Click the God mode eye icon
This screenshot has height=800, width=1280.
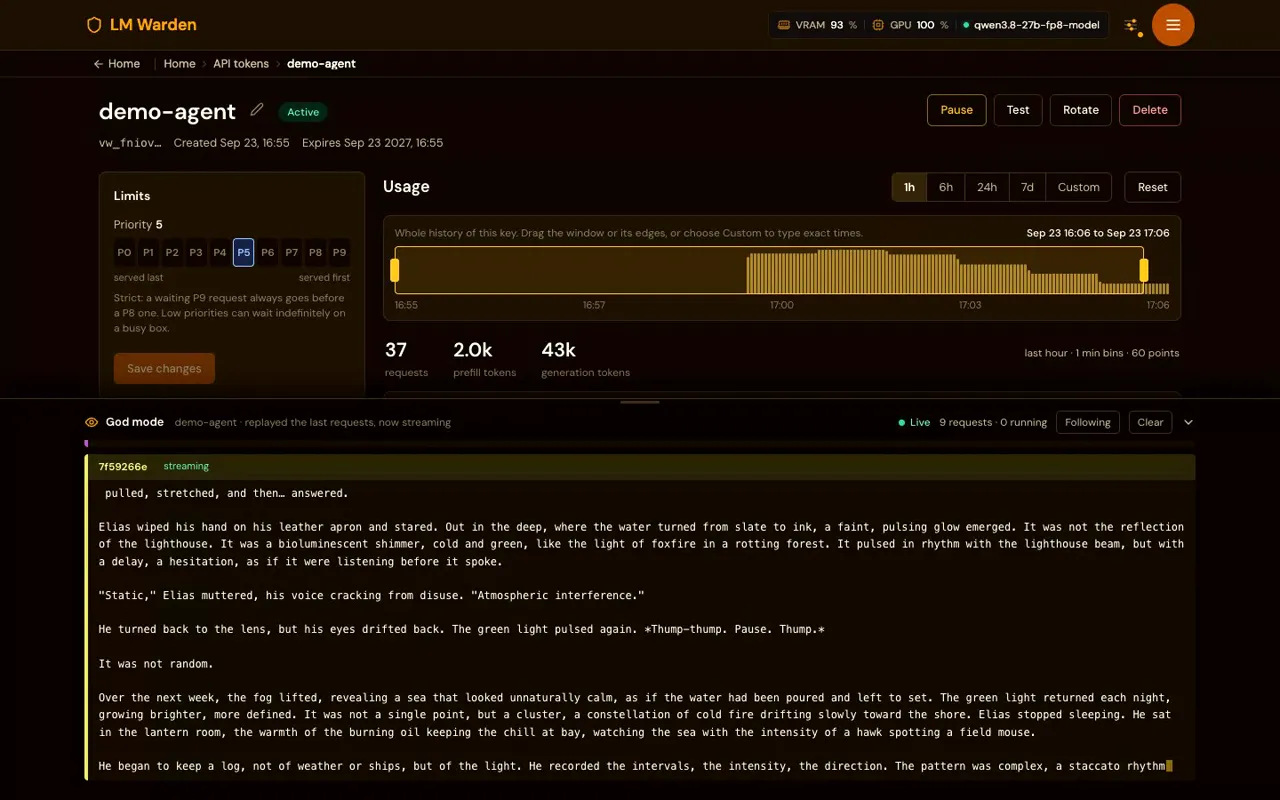(92, 422)
